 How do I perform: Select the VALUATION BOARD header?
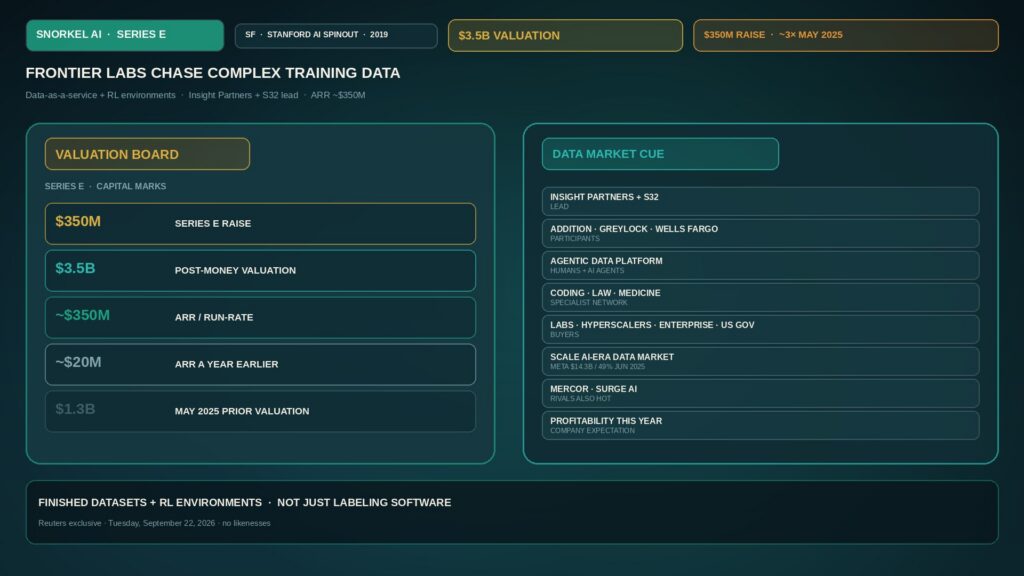[x=147, y=154]
